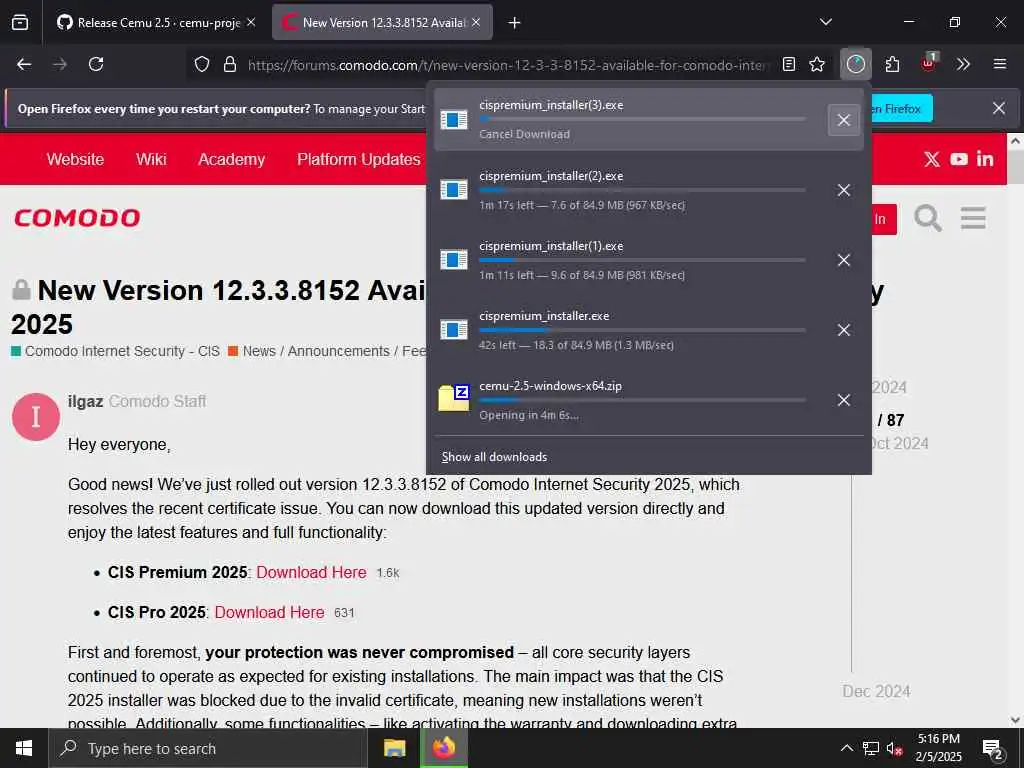Viewport: 1024px width, 768px height.
Task: Open the forum hamburger menu
Action: (x=973, y=218)
